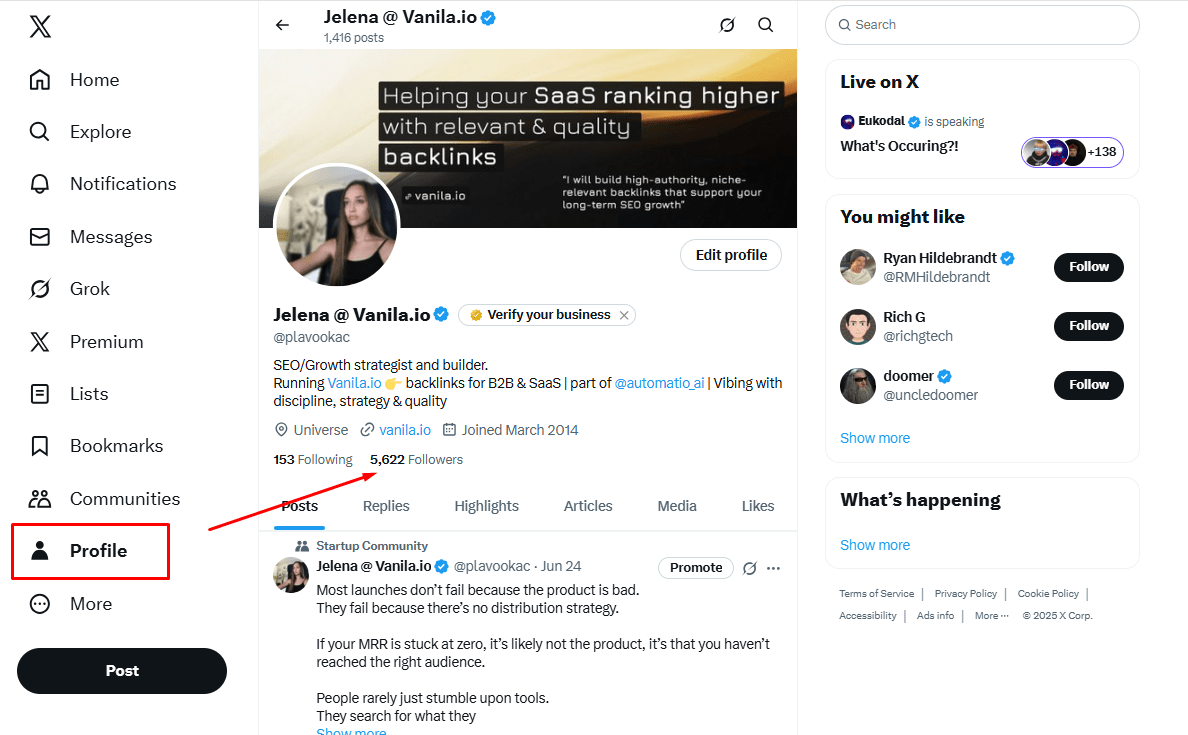Viewport: 1188px width, 735px height.
Task: Click the Edit profile button
Action: (x=731, y=255)
